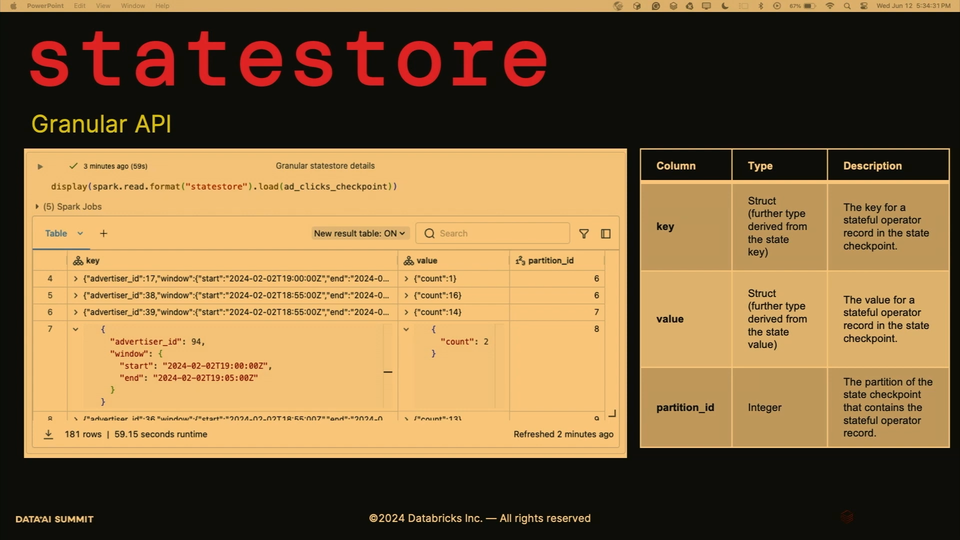Click the display(spark.read.format...) code line
This screenshot has width=960, height=540.
coord(224,186)
